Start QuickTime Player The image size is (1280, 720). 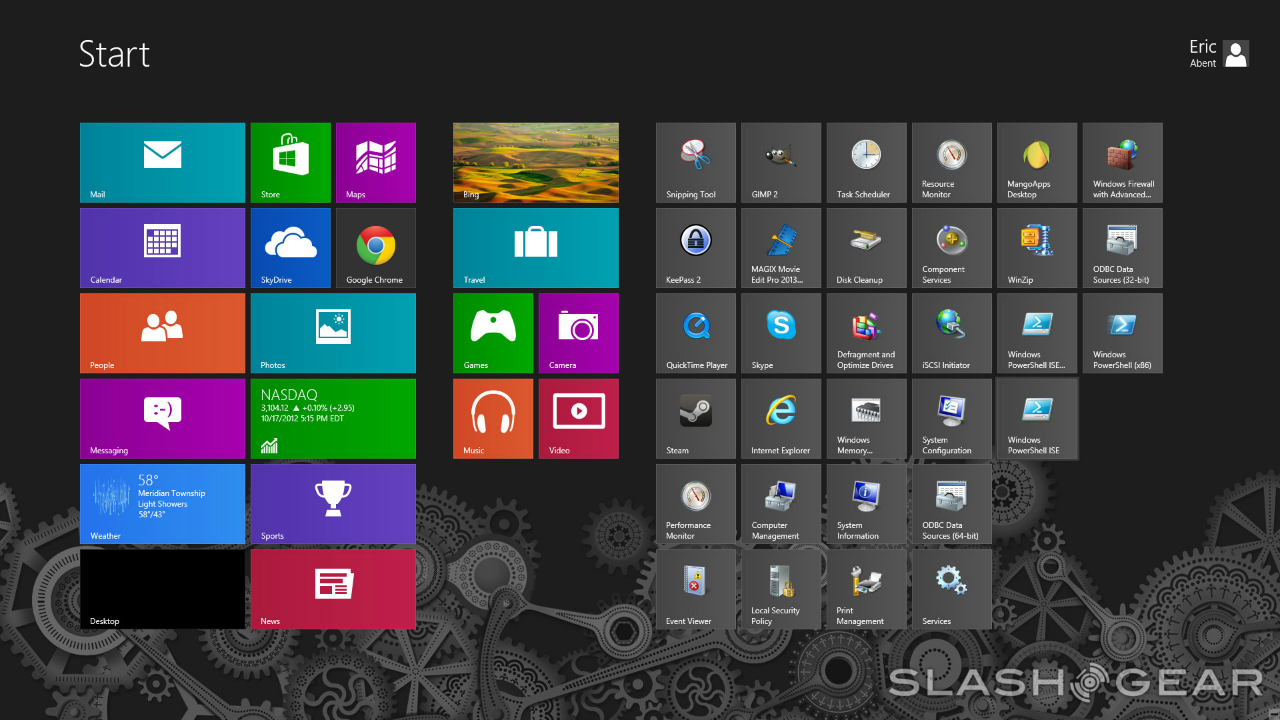(x=696, y=333)
